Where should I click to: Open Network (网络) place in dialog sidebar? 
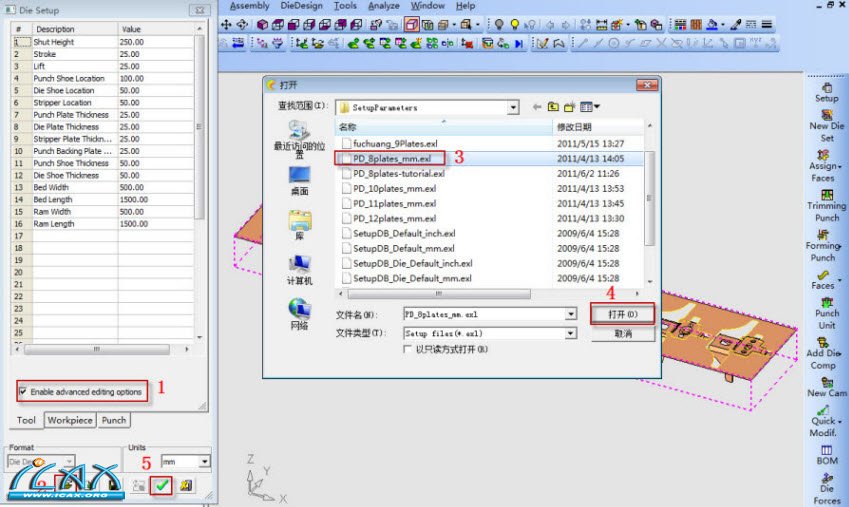tap(299, 314)
